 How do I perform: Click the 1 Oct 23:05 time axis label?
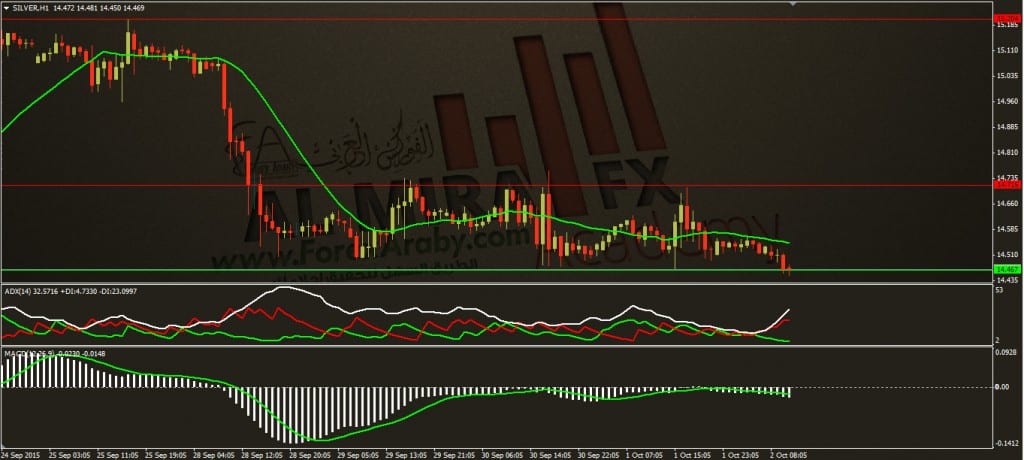(741, 453)
